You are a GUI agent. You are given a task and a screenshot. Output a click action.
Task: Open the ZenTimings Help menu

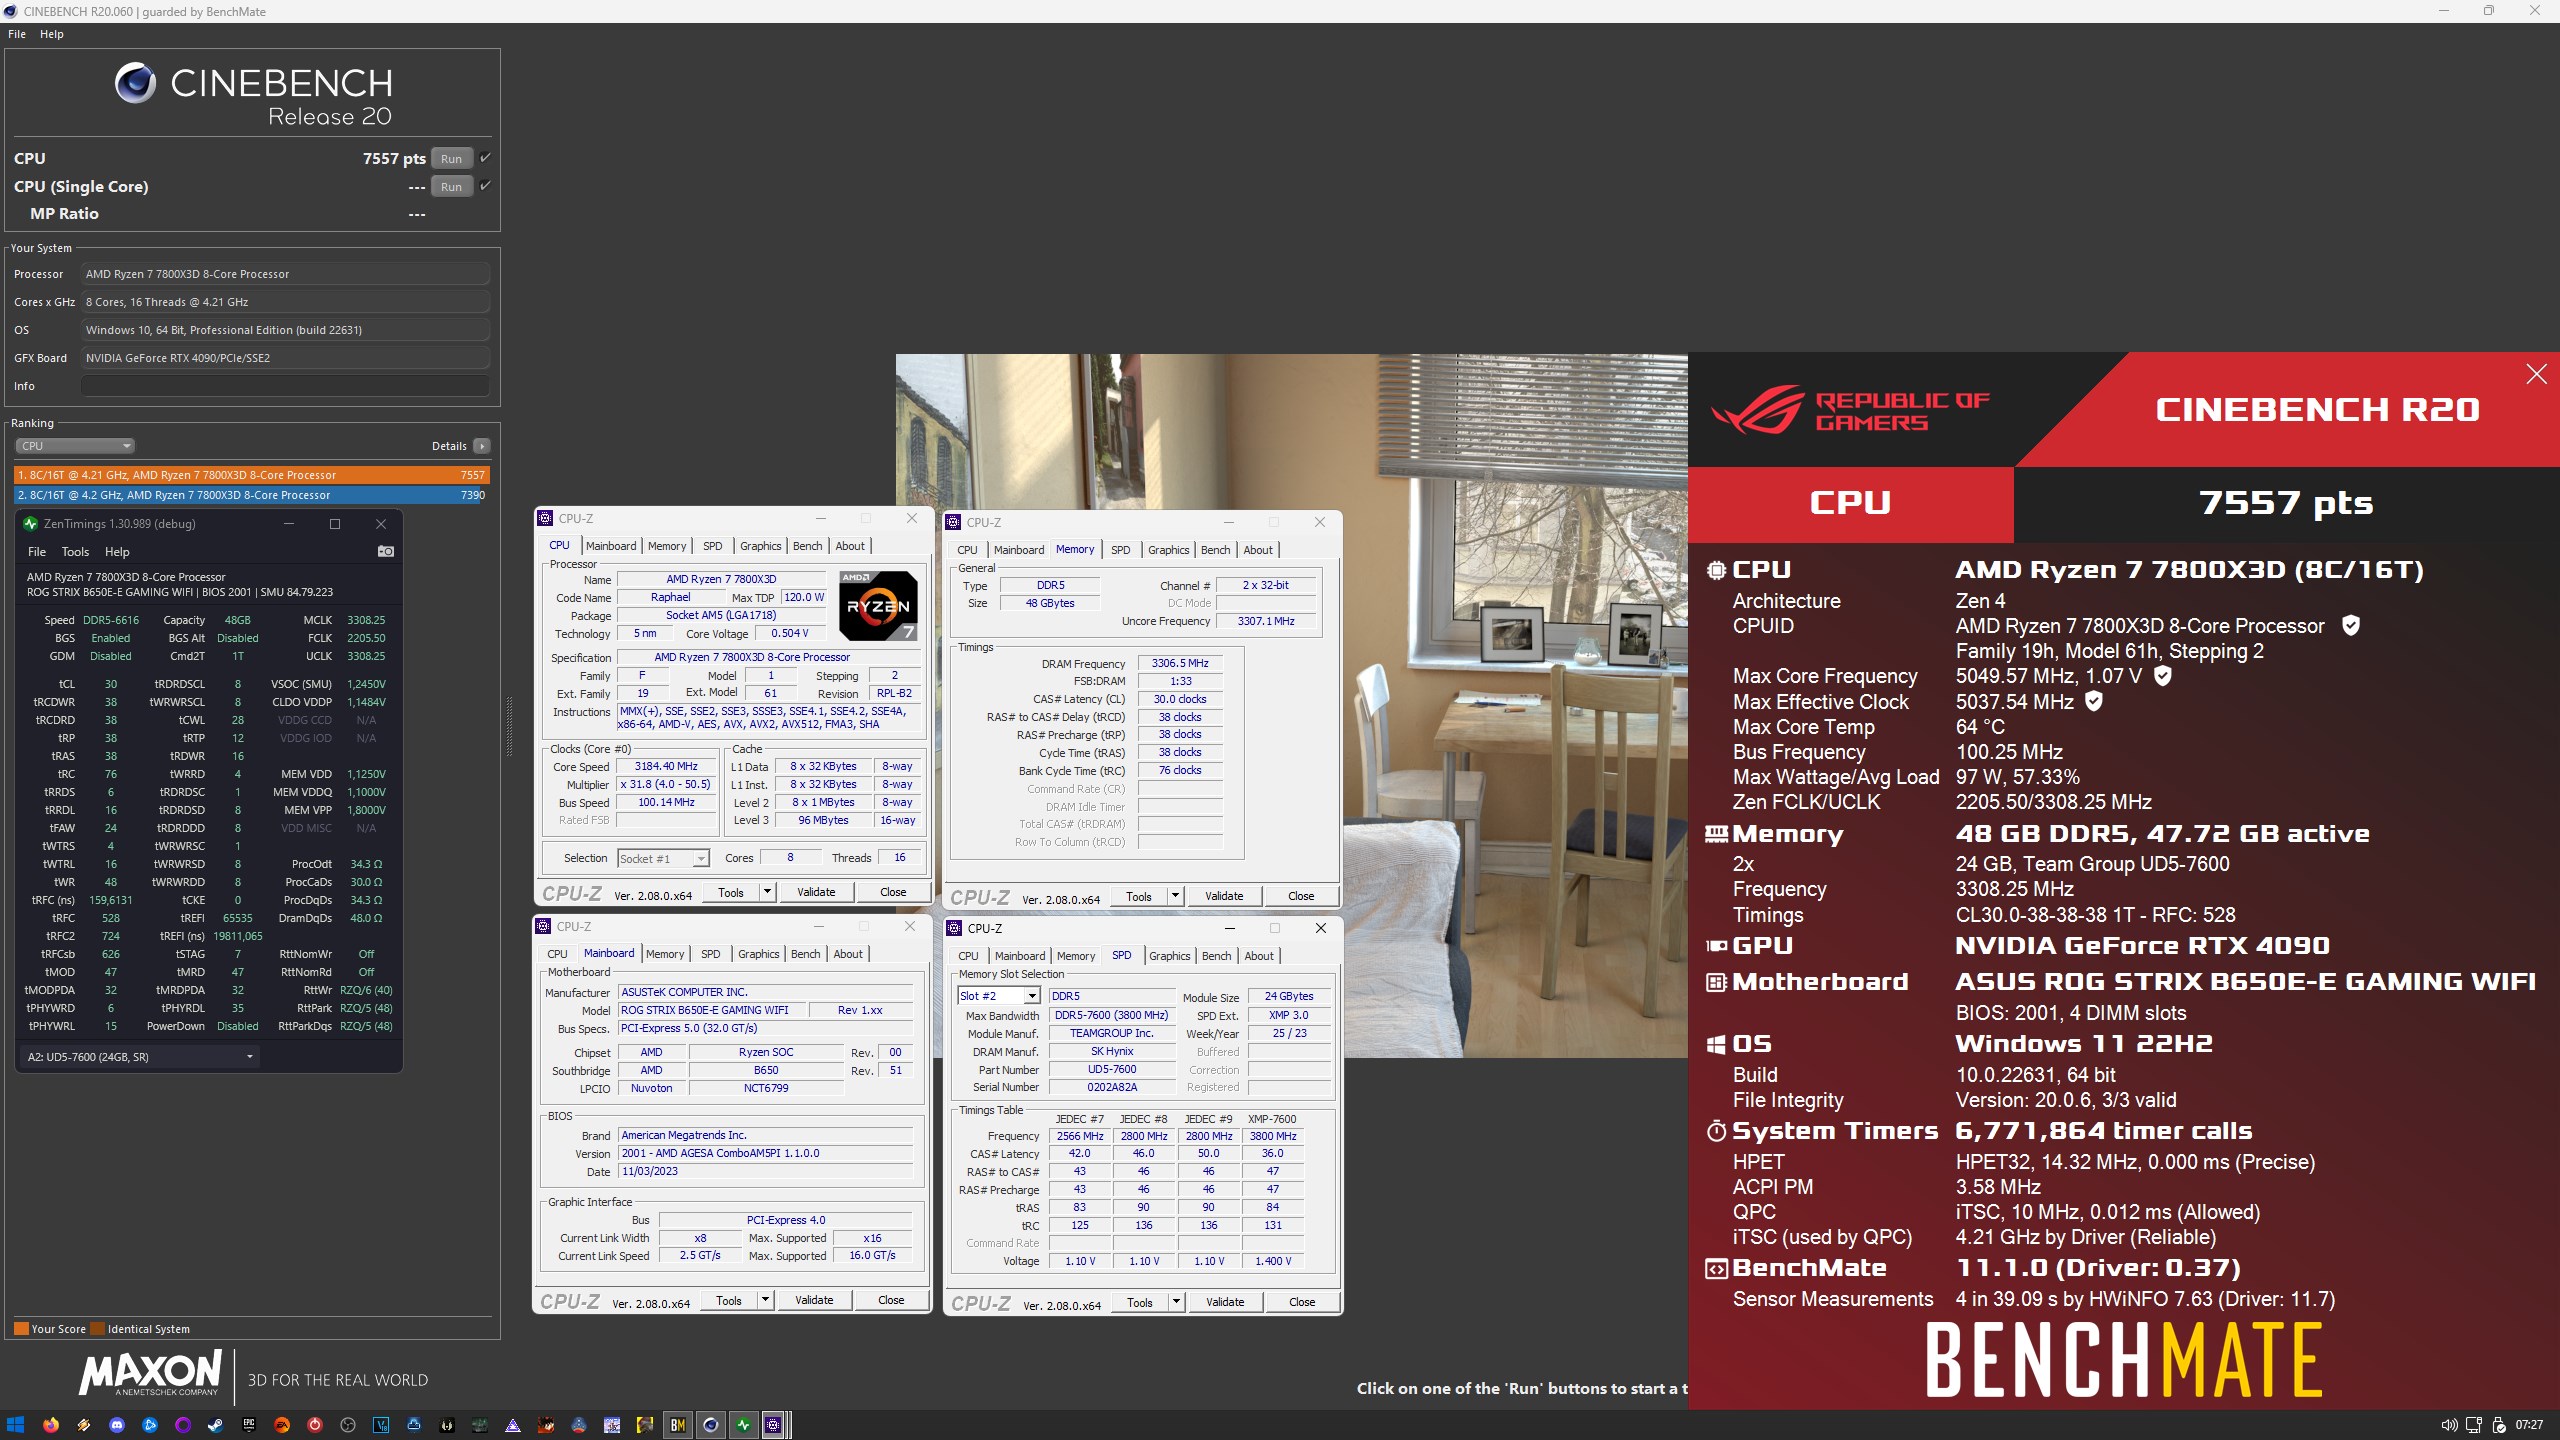pos(117,552)
